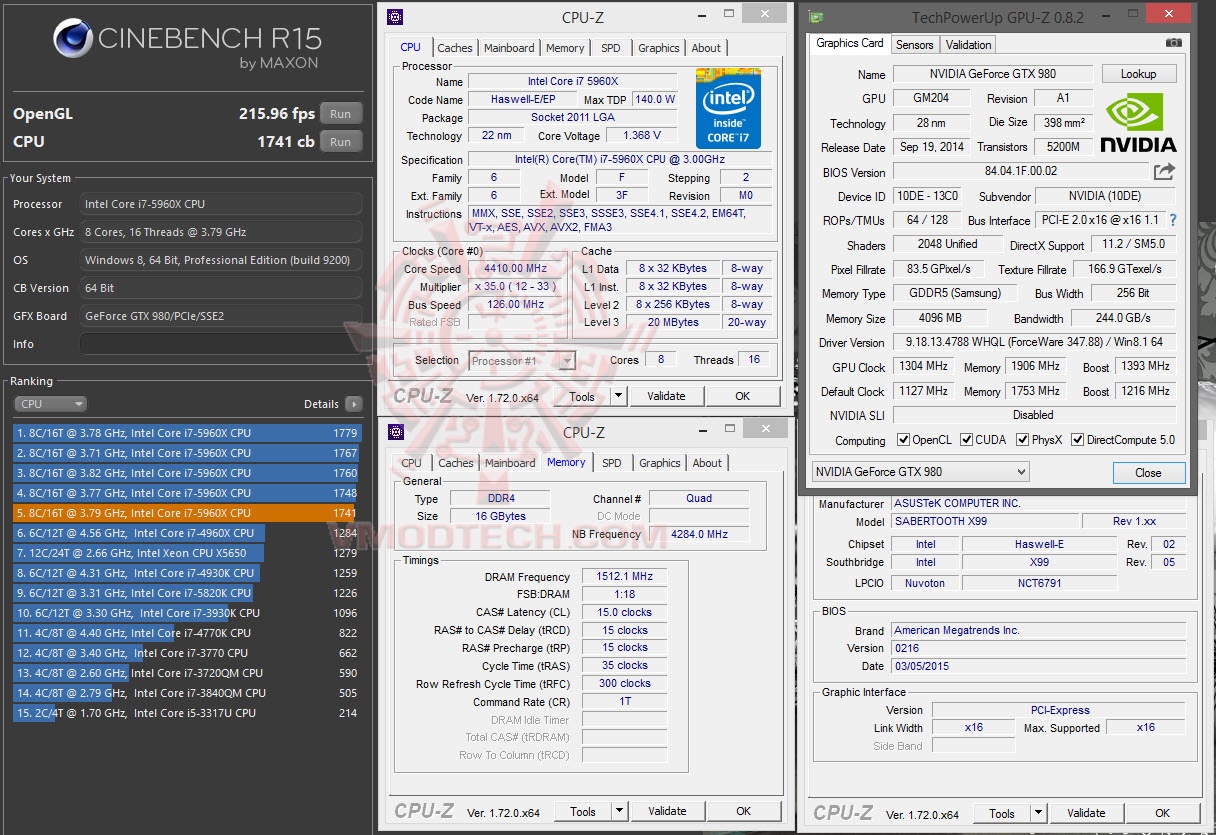Click the Processor field showing Intel Core i7-5960X CPU
Screen dimensions: 1216x835
point(220,204)
